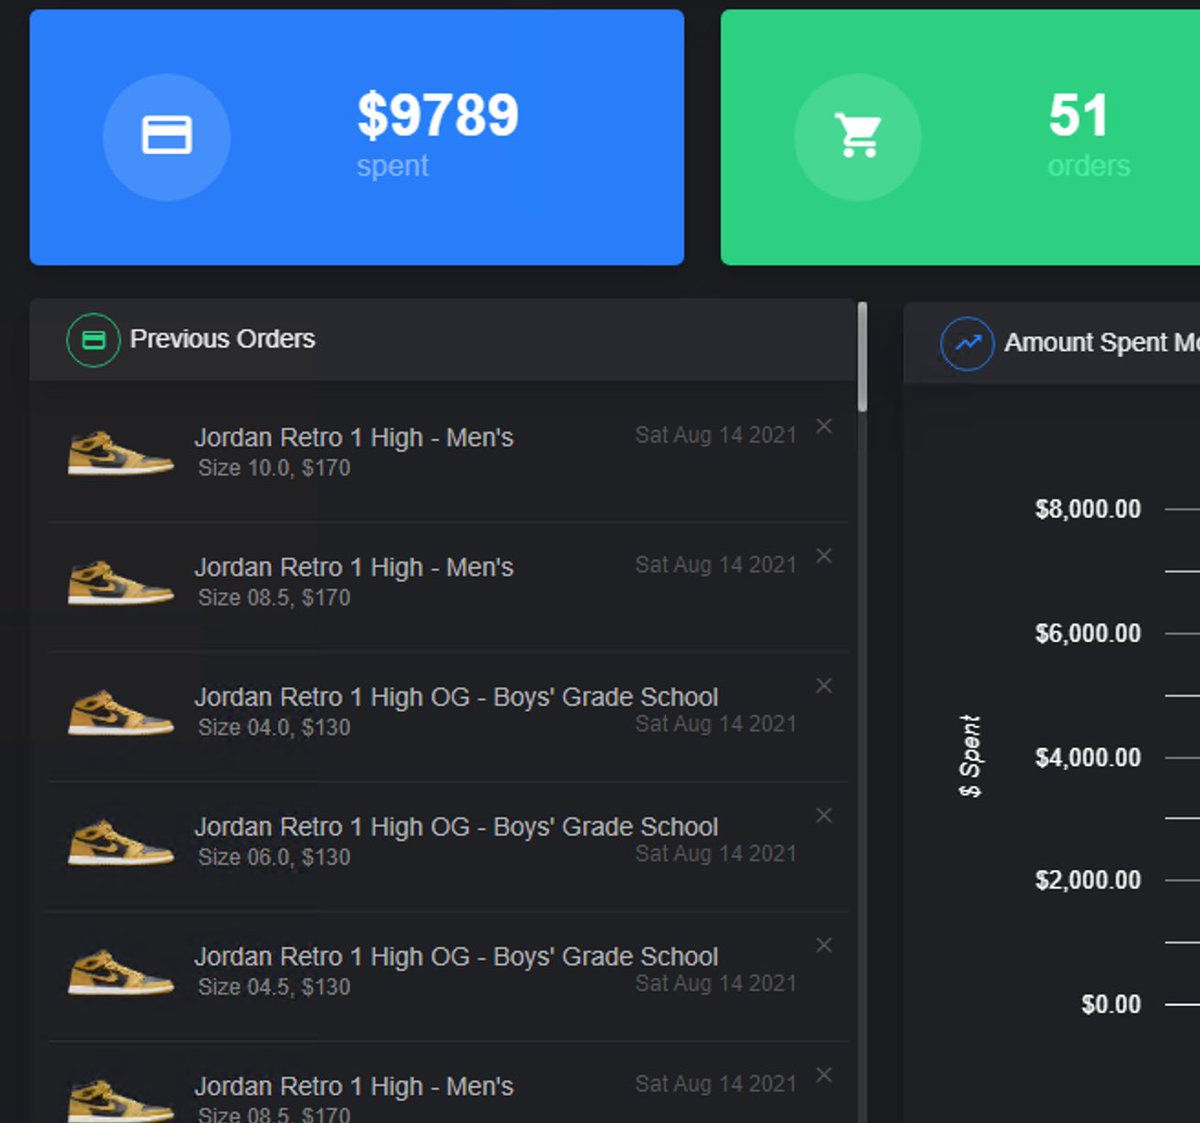Select the $9789 total spent amount
The height and width of the screenshot is (1123, 1200).
pos(438,115)
